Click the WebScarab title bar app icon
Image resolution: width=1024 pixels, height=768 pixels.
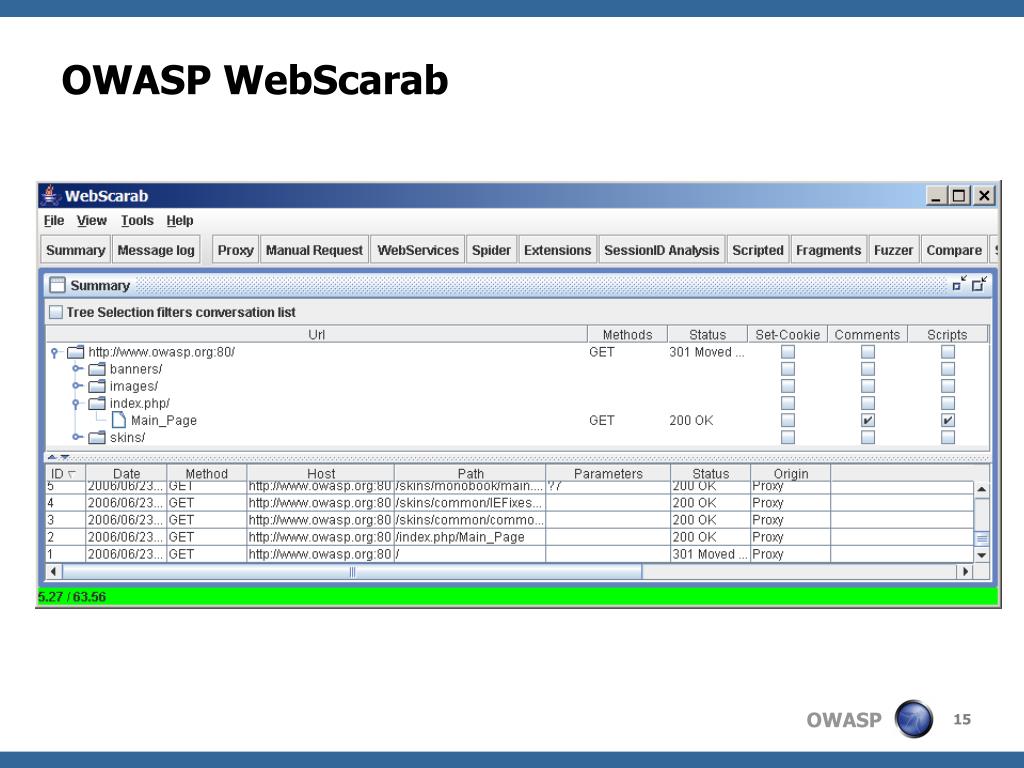click(50, 195)
